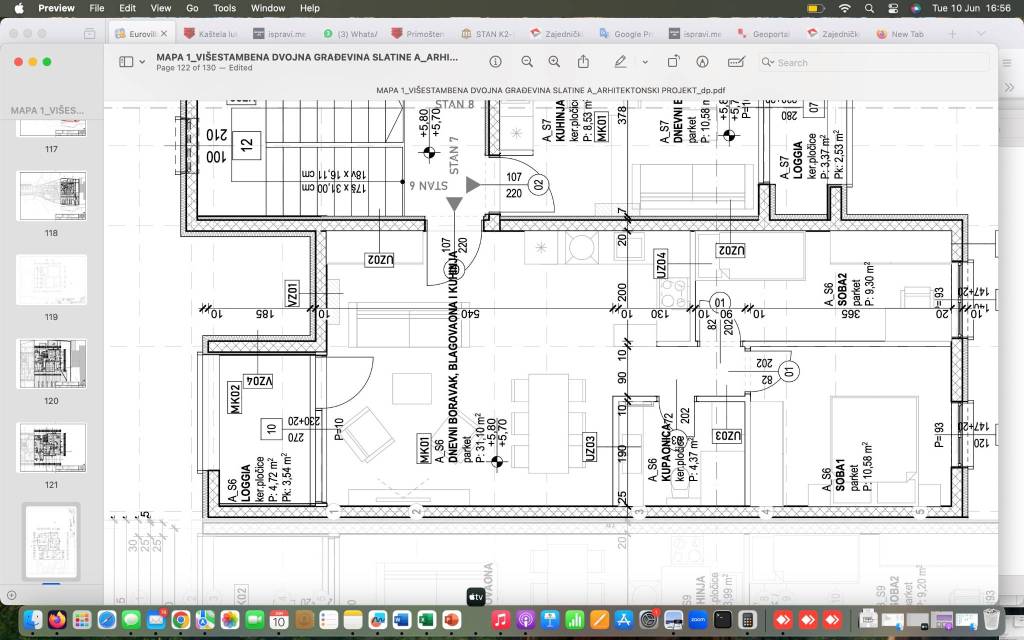This screenshot has width=1024, height=640.
Task: Open the Tools menu
Action: (x=224, y=8)
